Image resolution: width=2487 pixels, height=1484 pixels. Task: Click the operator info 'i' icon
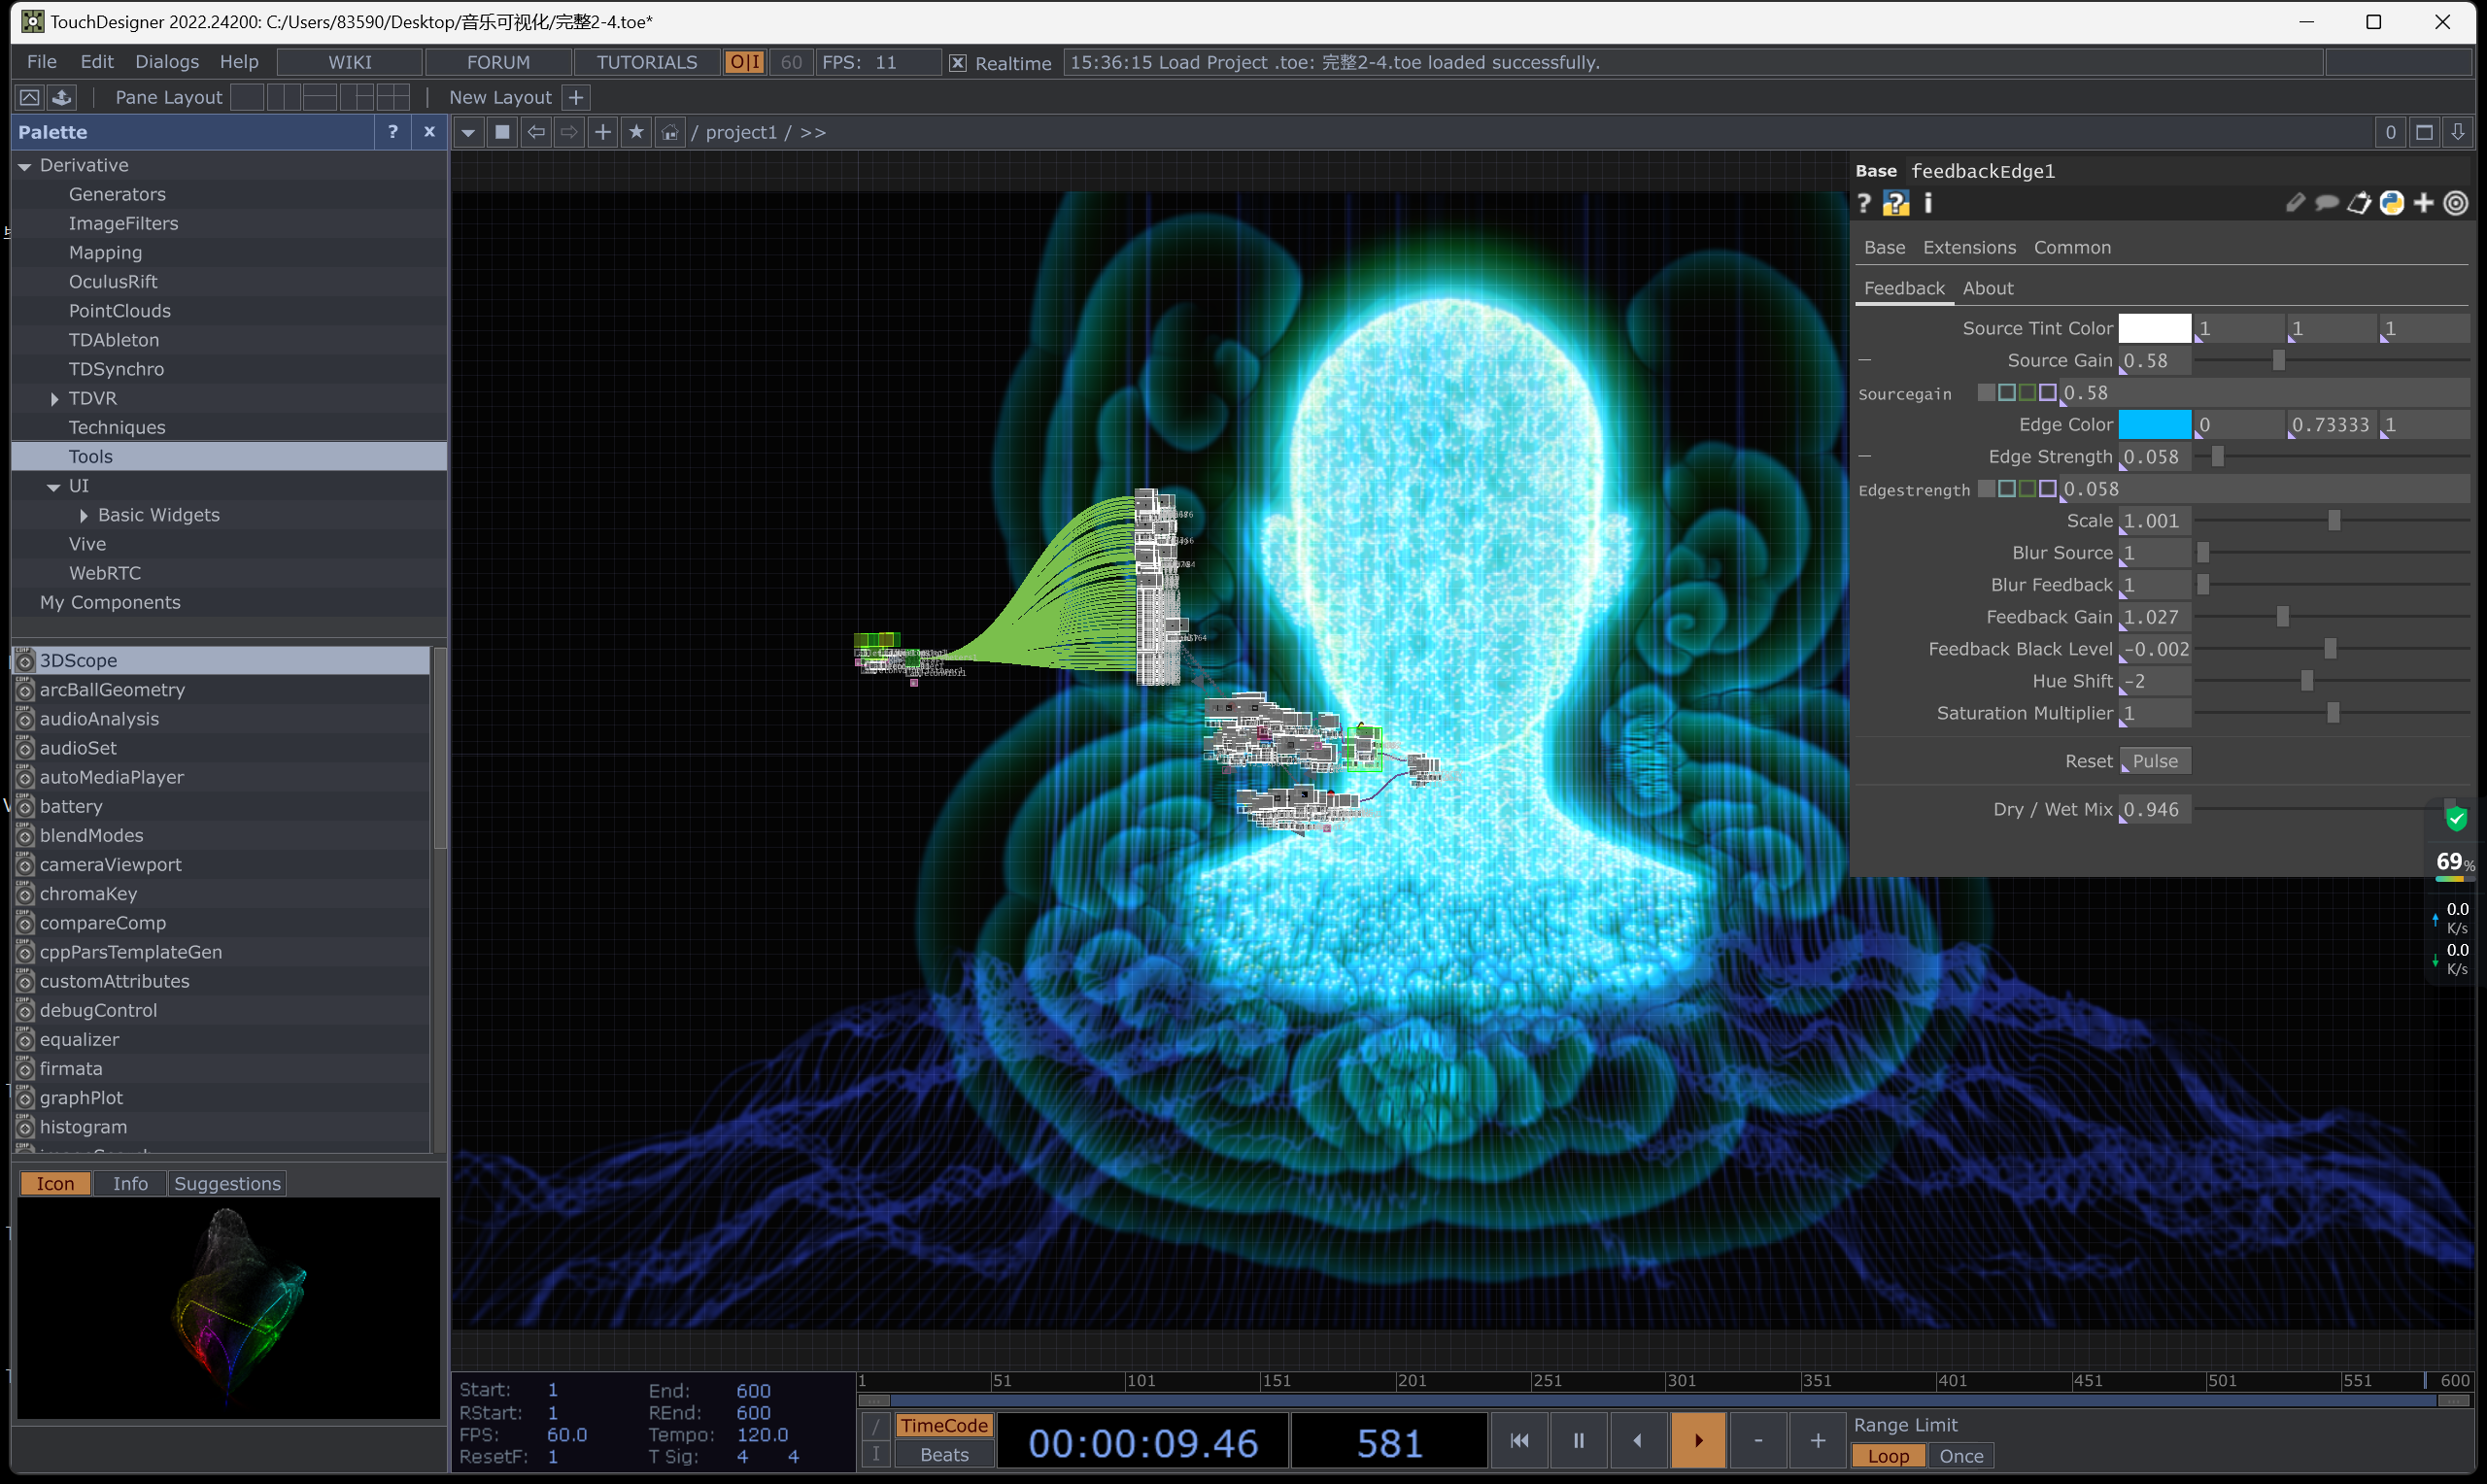[x=1928, y=204]
